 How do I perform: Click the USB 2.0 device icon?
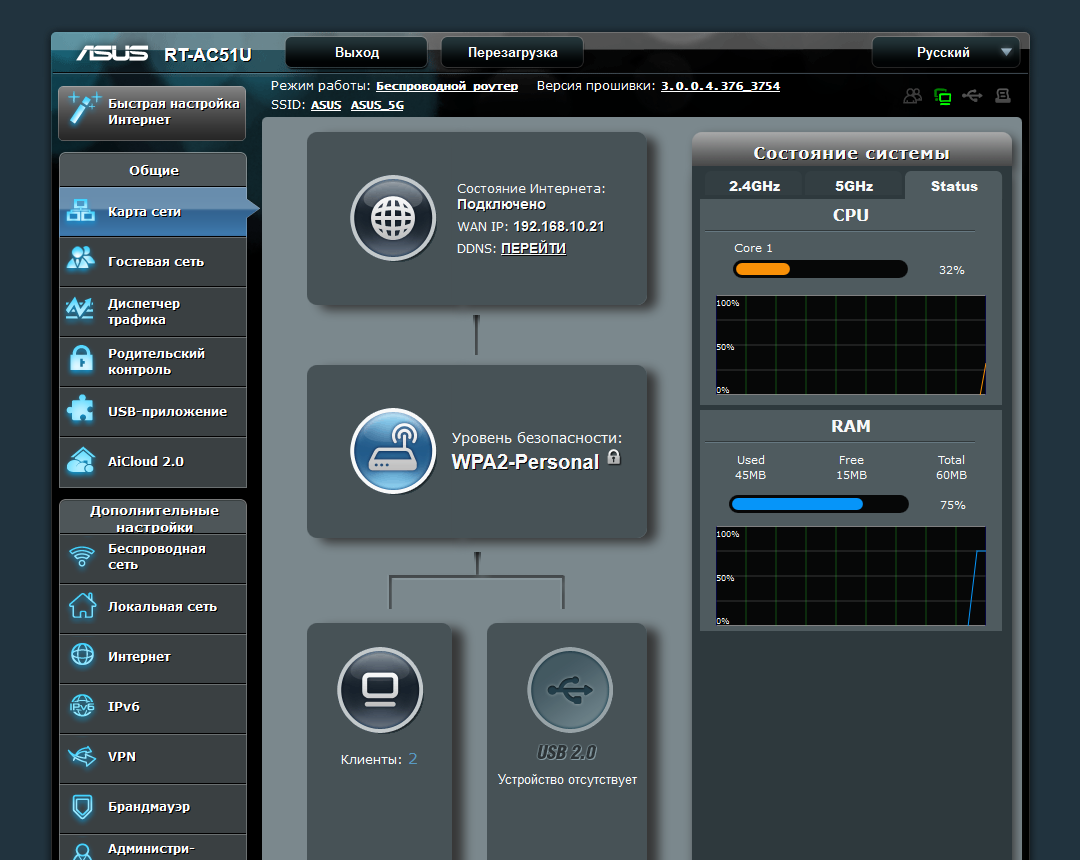[x=570, y=690]
